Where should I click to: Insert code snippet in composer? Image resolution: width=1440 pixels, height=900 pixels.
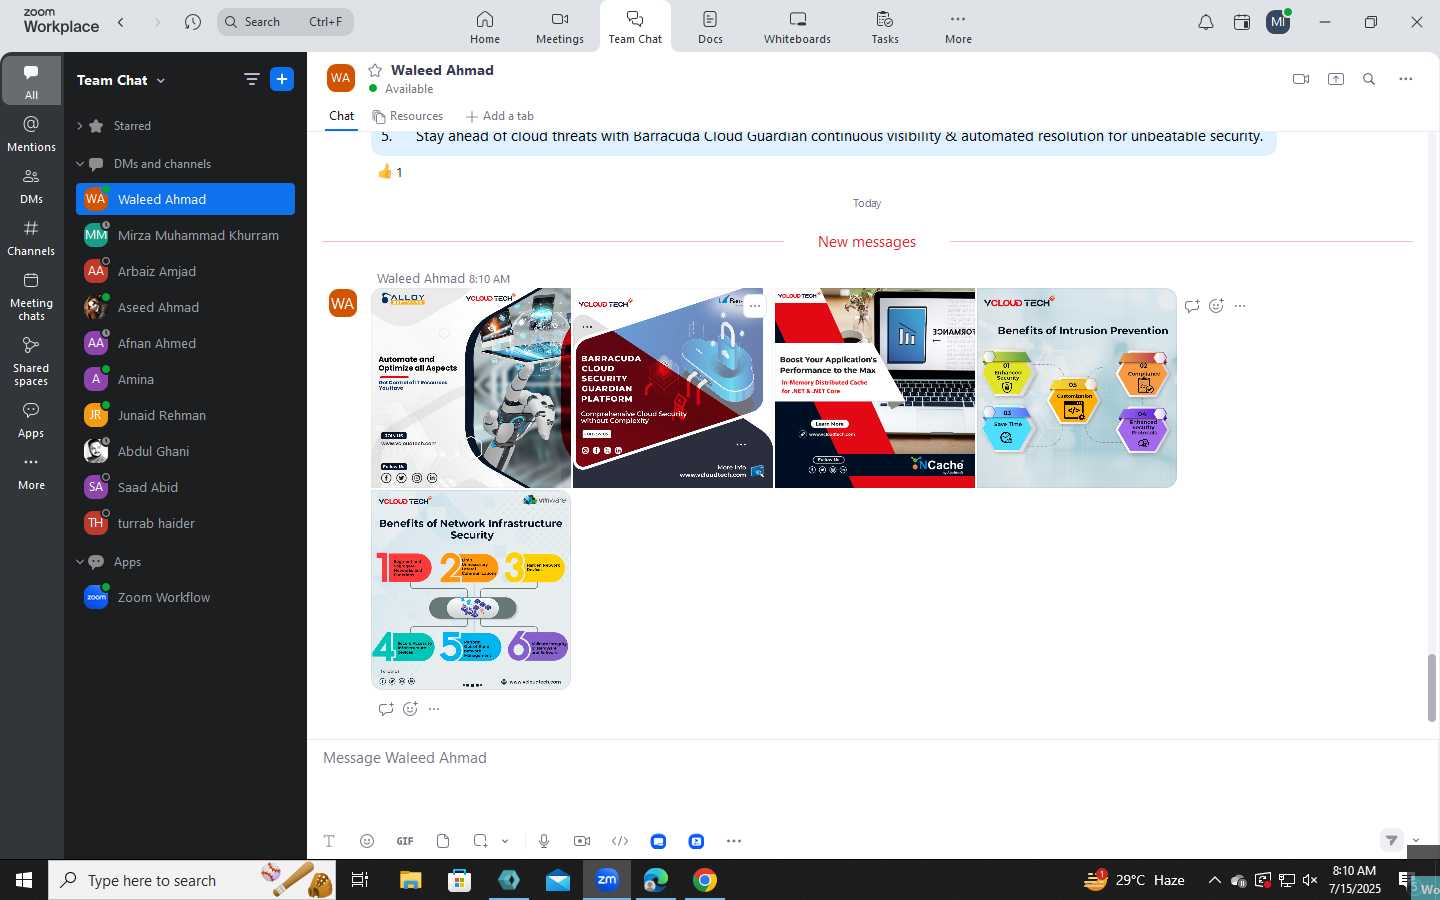(x=620, y=841)
